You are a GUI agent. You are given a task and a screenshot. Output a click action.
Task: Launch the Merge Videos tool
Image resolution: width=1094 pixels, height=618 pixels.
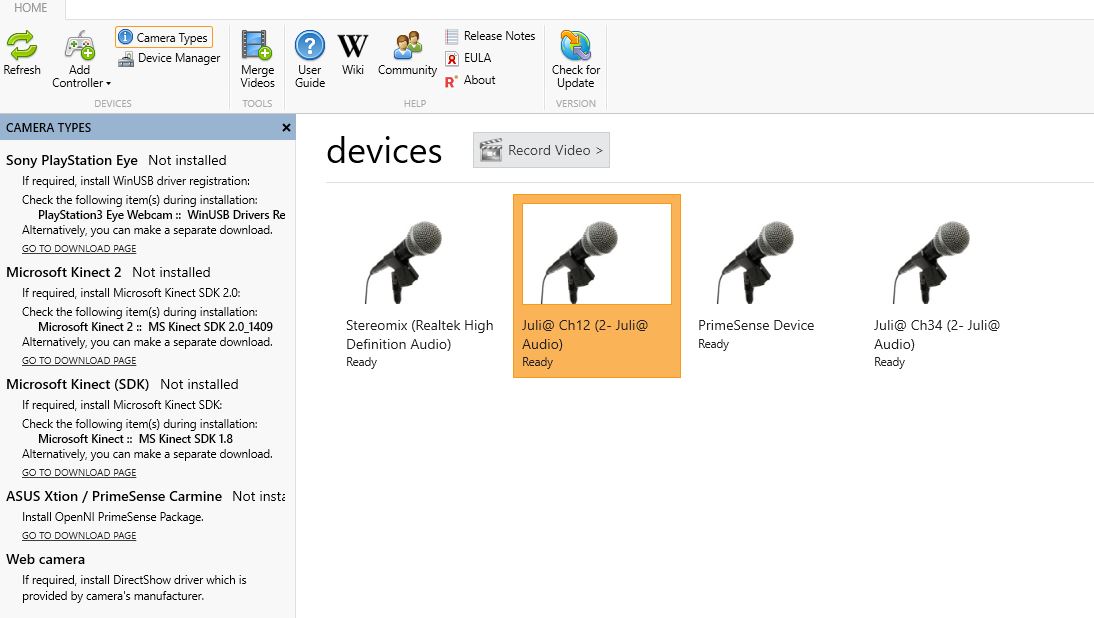click(x=257, y=59)
